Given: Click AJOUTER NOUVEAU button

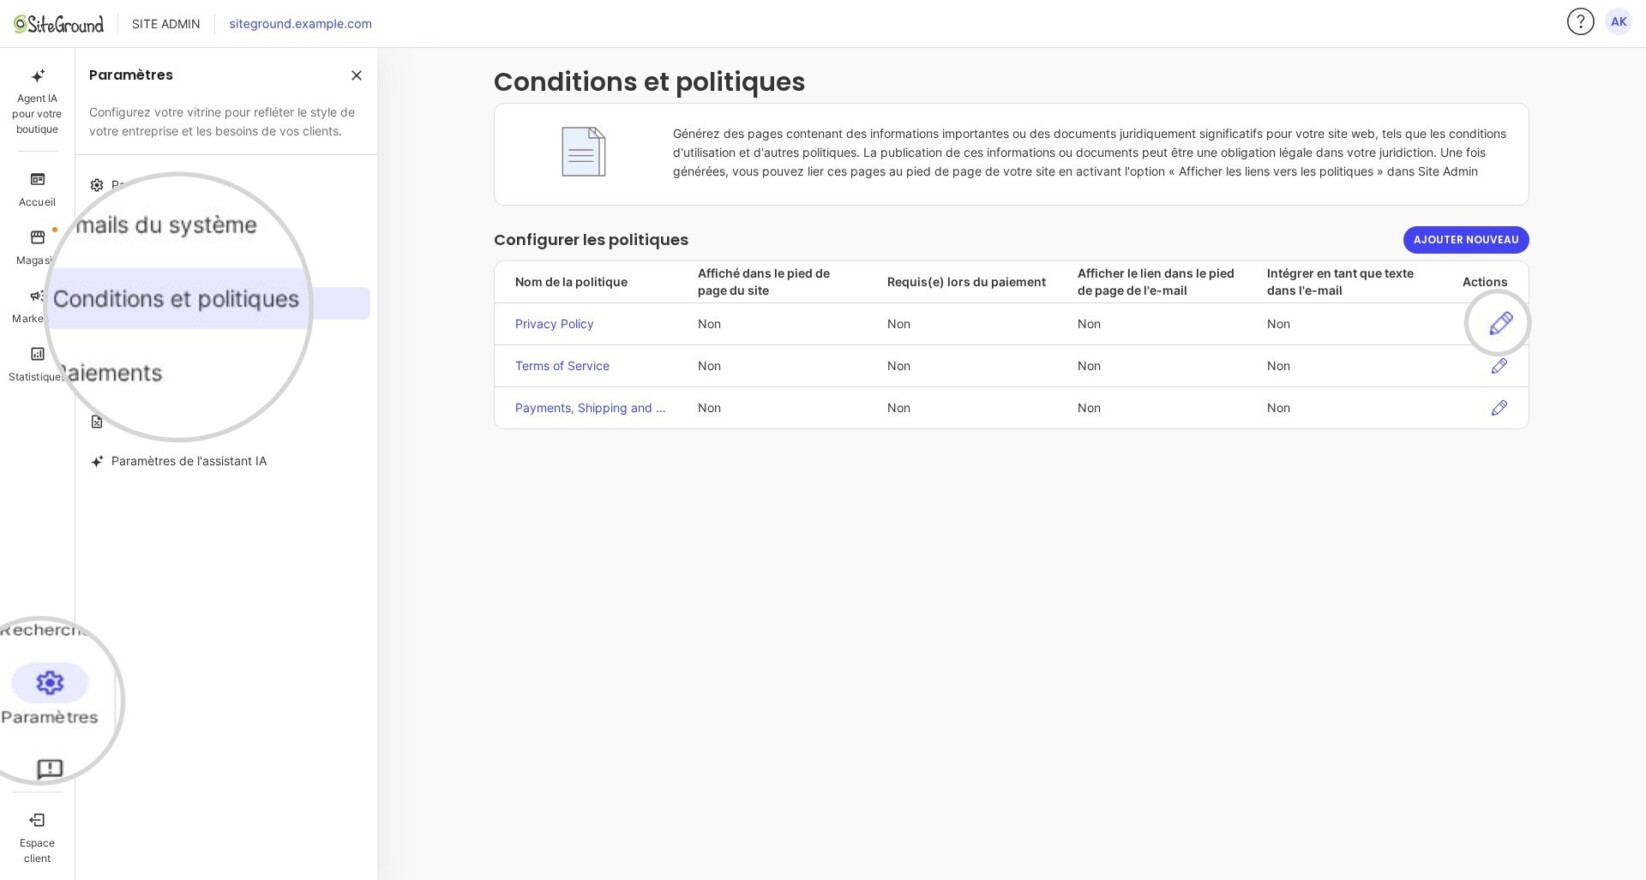Looking at the screenshot, I should point(1465,240).
